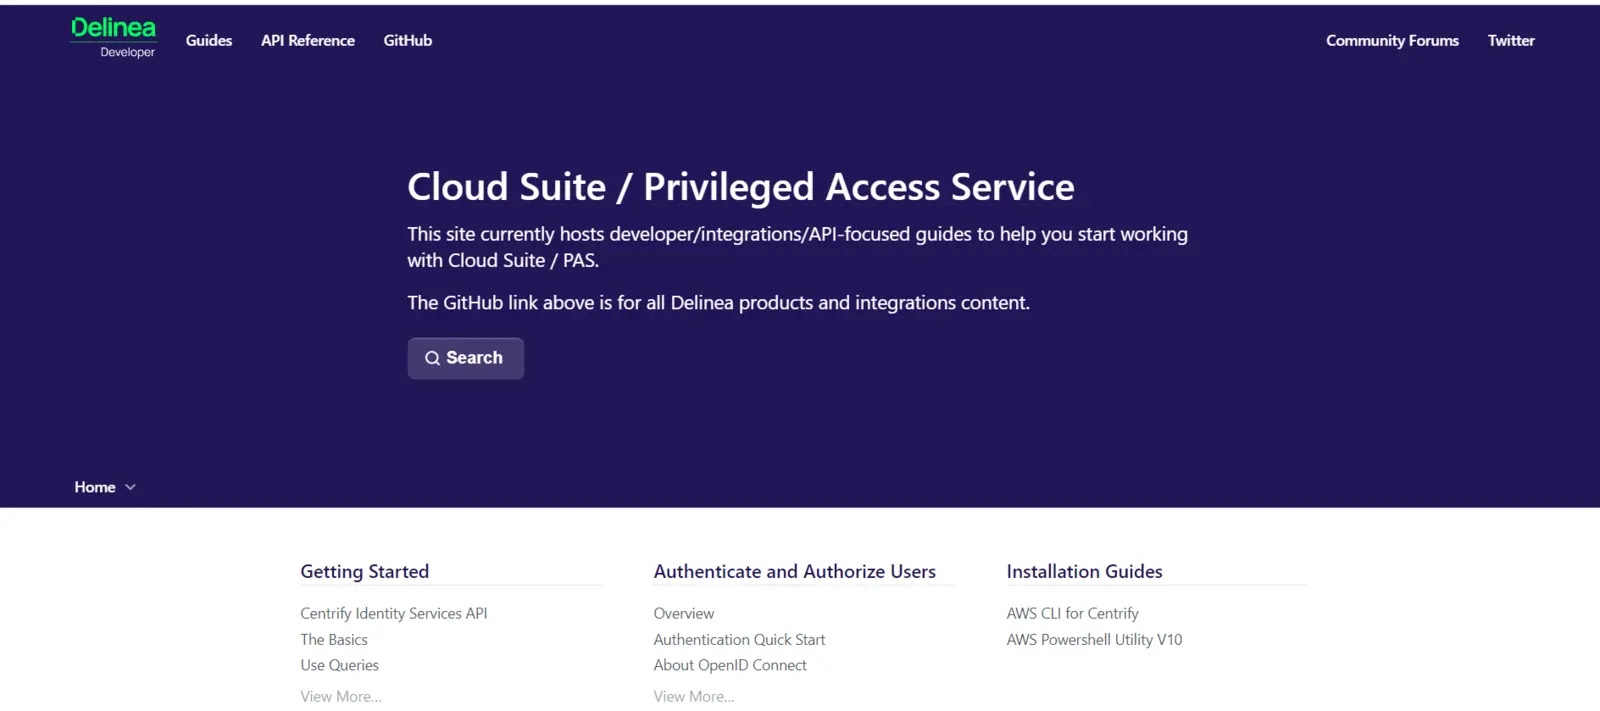Click View More under Authenticate and Authorize
Viewport: 1600px width, 711px height.
pos(694,696)
